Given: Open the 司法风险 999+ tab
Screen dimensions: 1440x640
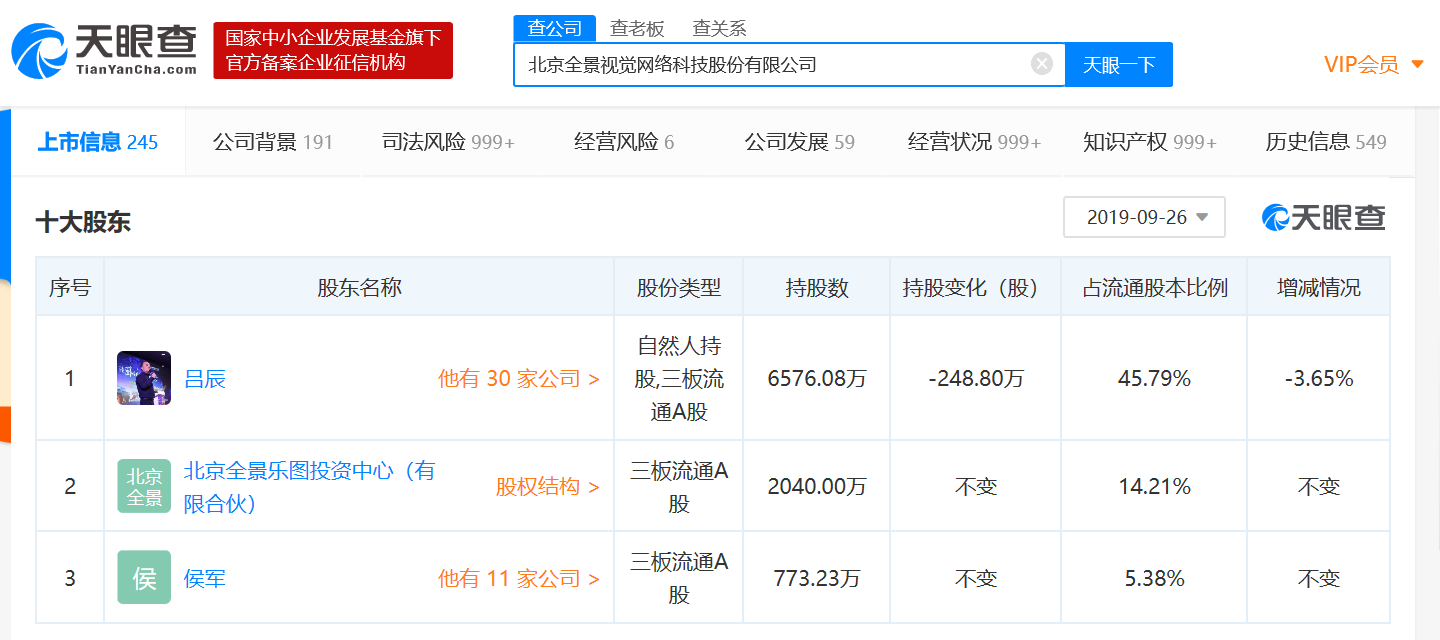Looking at the screenshot, I should [x=448, y=142].
